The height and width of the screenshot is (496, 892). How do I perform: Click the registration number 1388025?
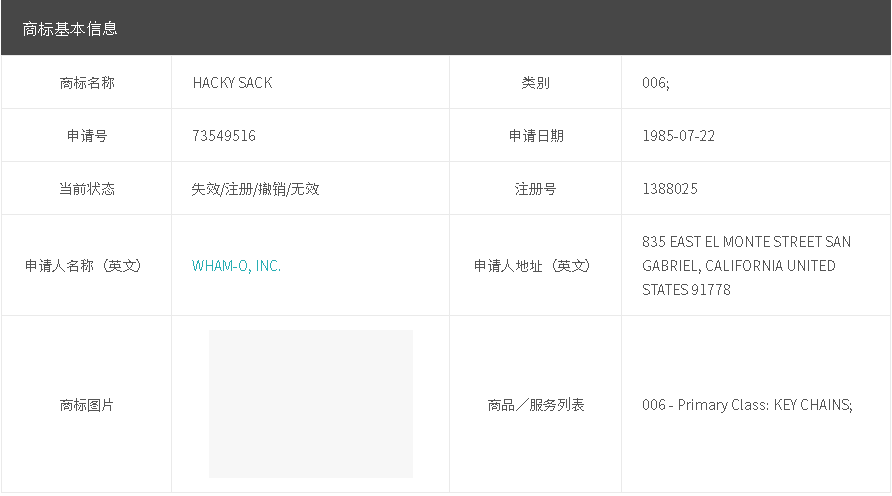[670, 189]
